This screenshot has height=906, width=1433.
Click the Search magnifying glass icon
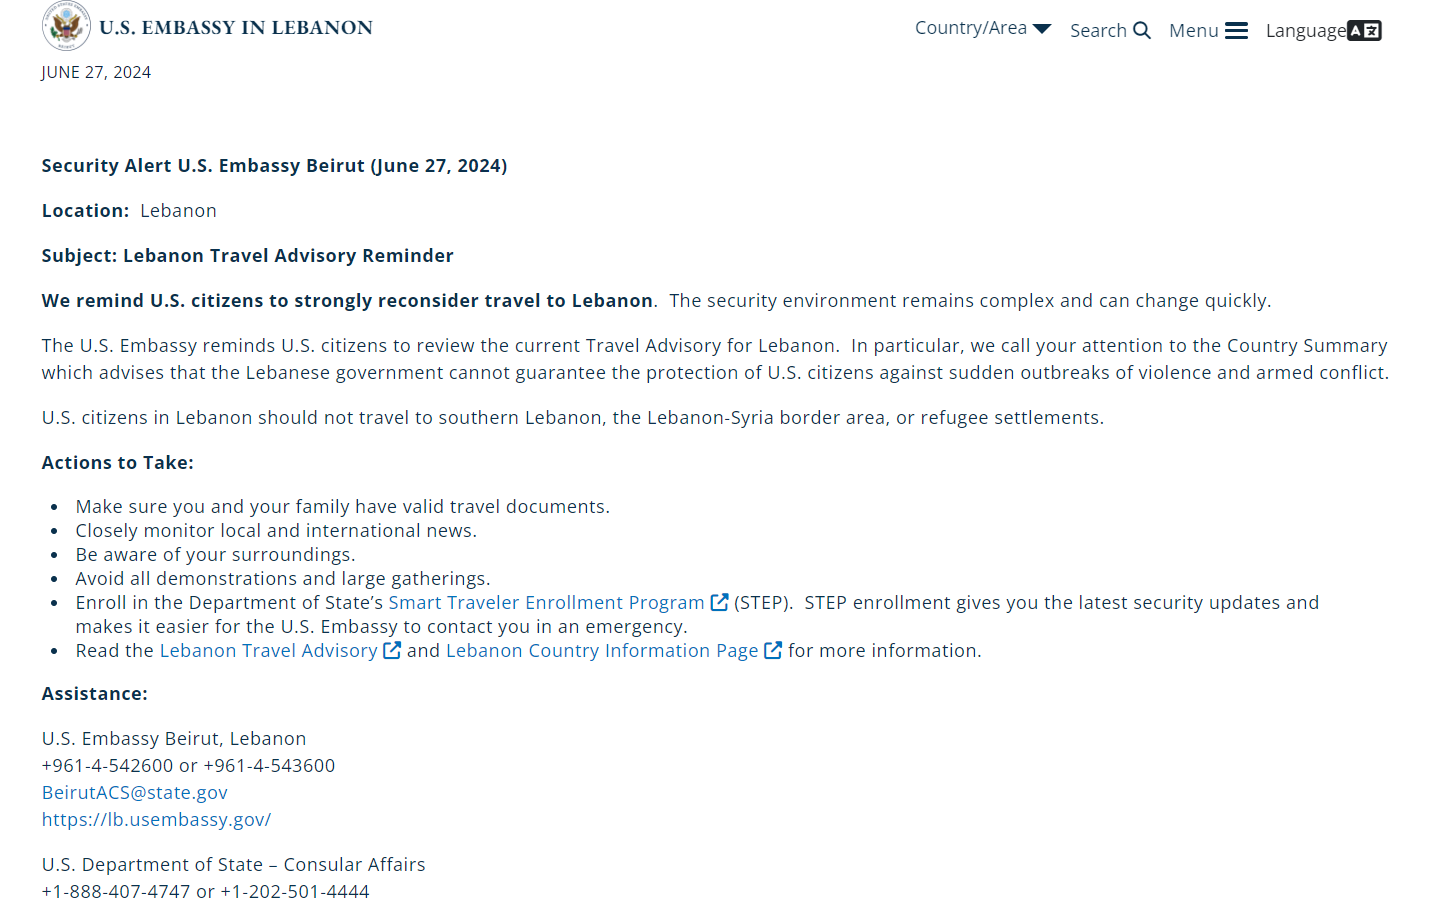(x=1142, y=30)
